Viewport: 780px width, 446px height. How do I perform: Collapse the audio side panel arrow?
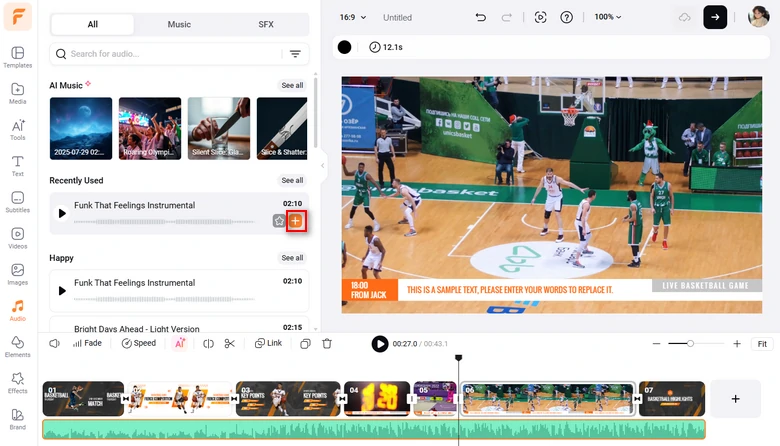tap(322, 166)
